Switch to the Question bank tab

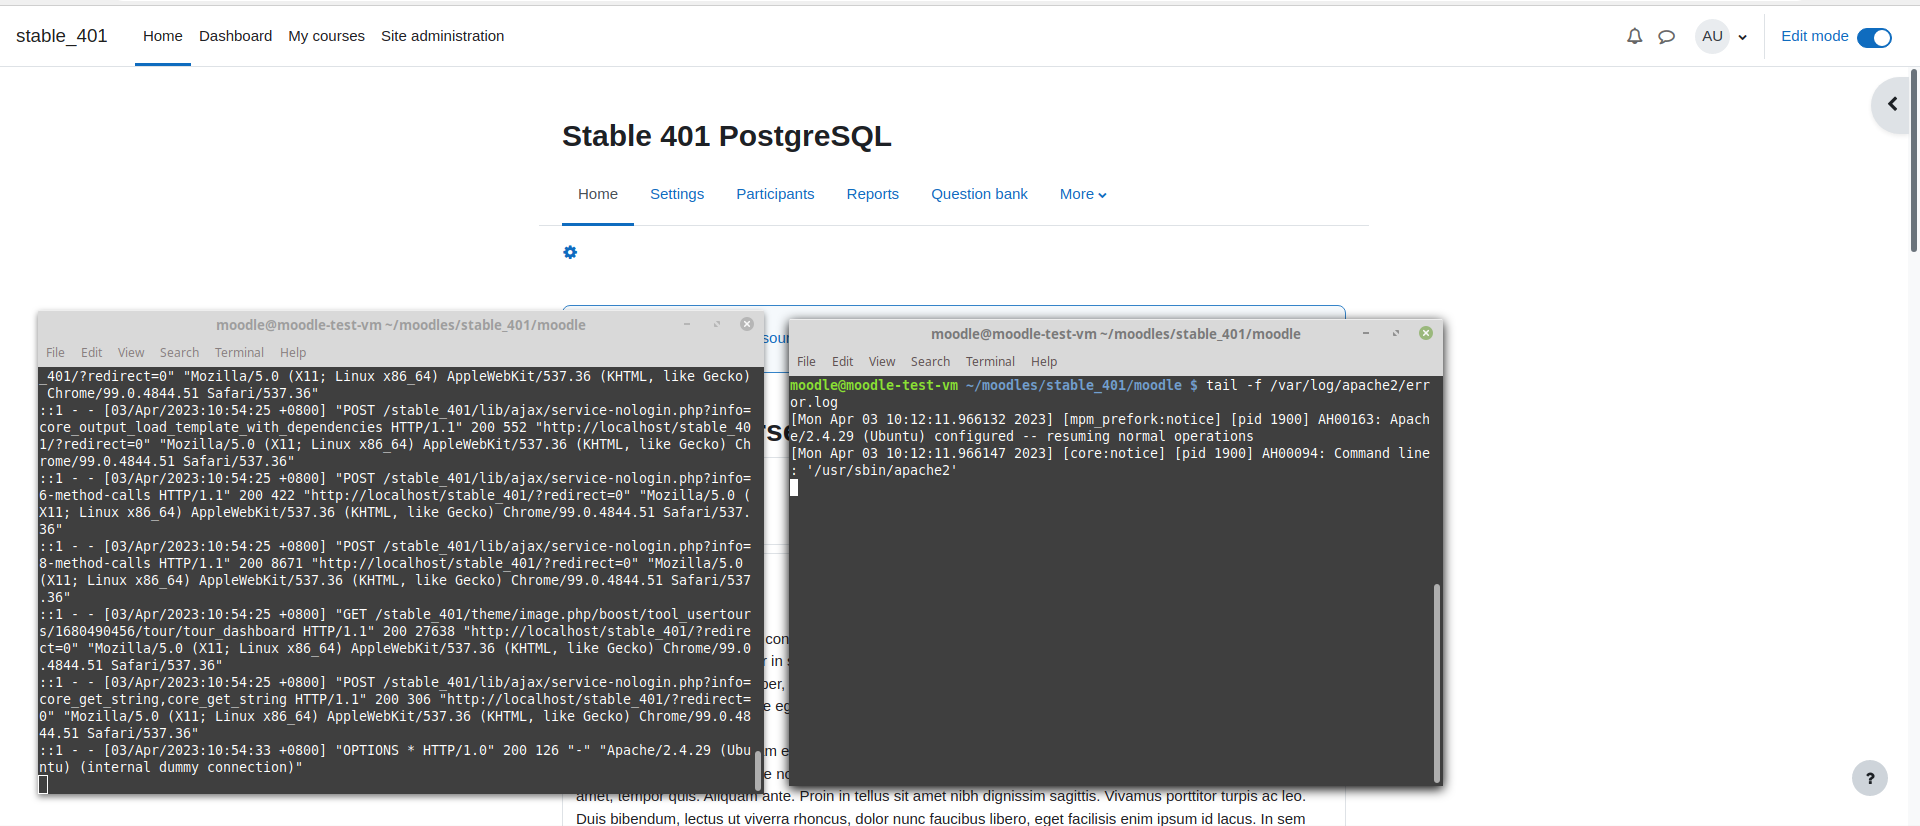979,194
